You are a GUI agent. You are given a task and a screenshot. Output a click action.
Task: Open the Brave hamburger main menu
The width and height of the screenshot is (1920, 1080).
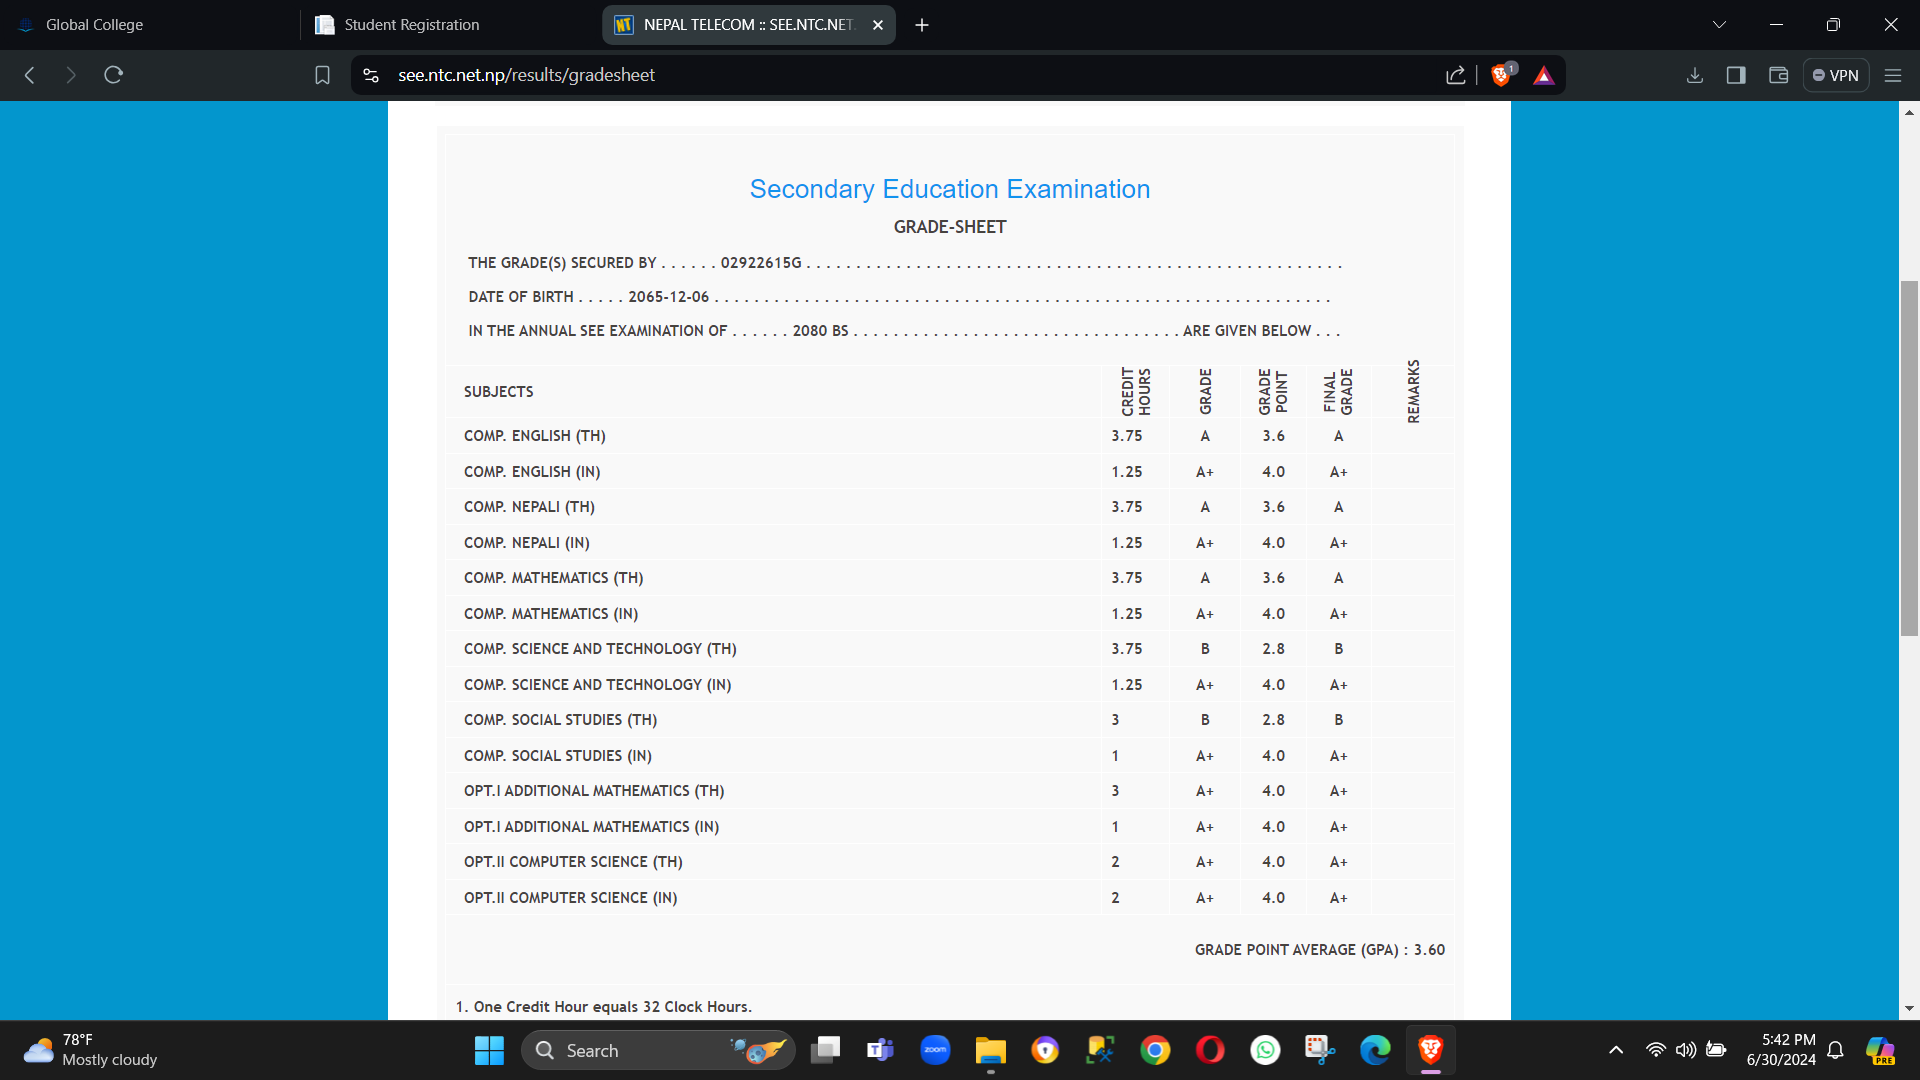(1892, 75)
